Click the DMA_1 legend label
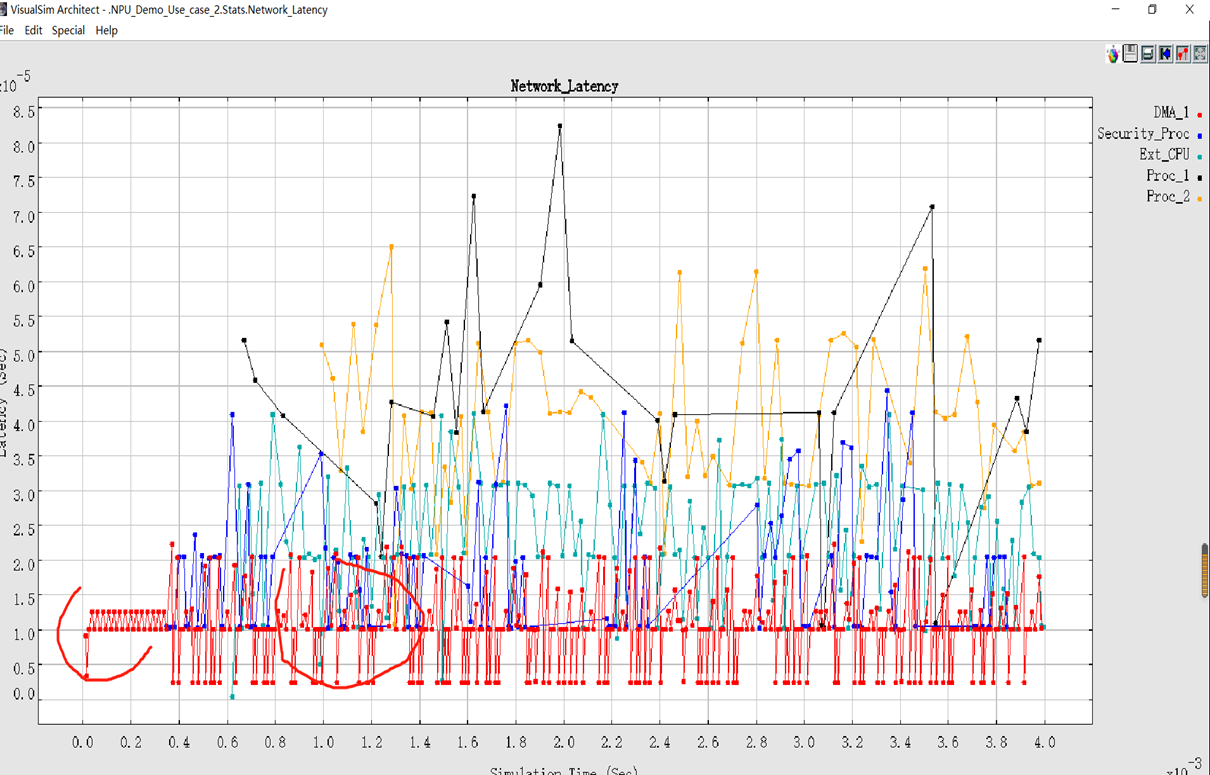This screenshot has width=1210, height=775. [x=1170, y=112]
